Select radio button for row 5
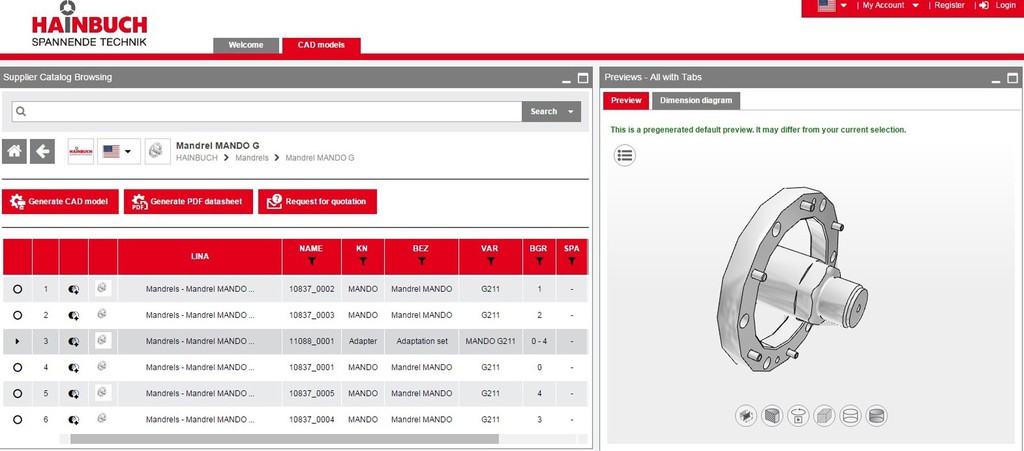This screenshot has height=451, width=1024. 18,394
